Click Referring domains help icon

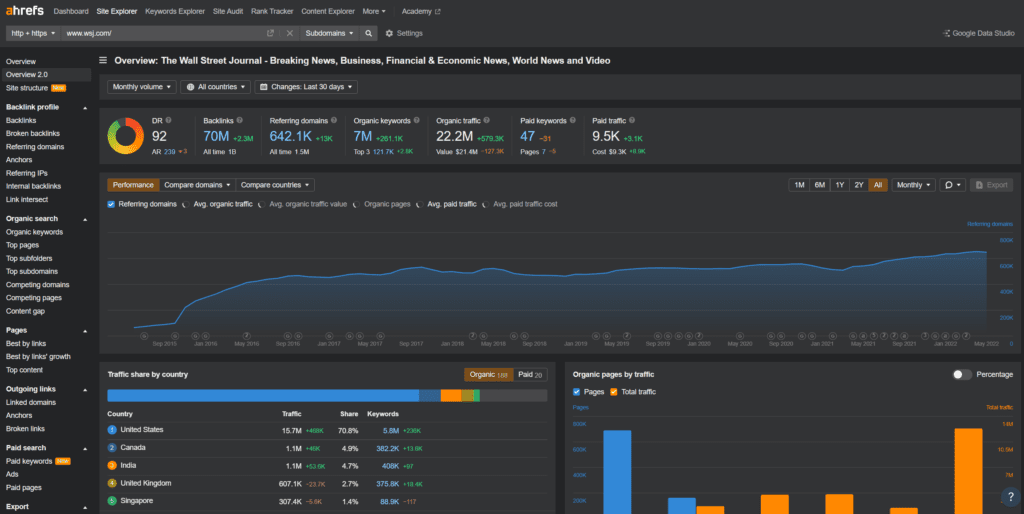tap(334, 120)
